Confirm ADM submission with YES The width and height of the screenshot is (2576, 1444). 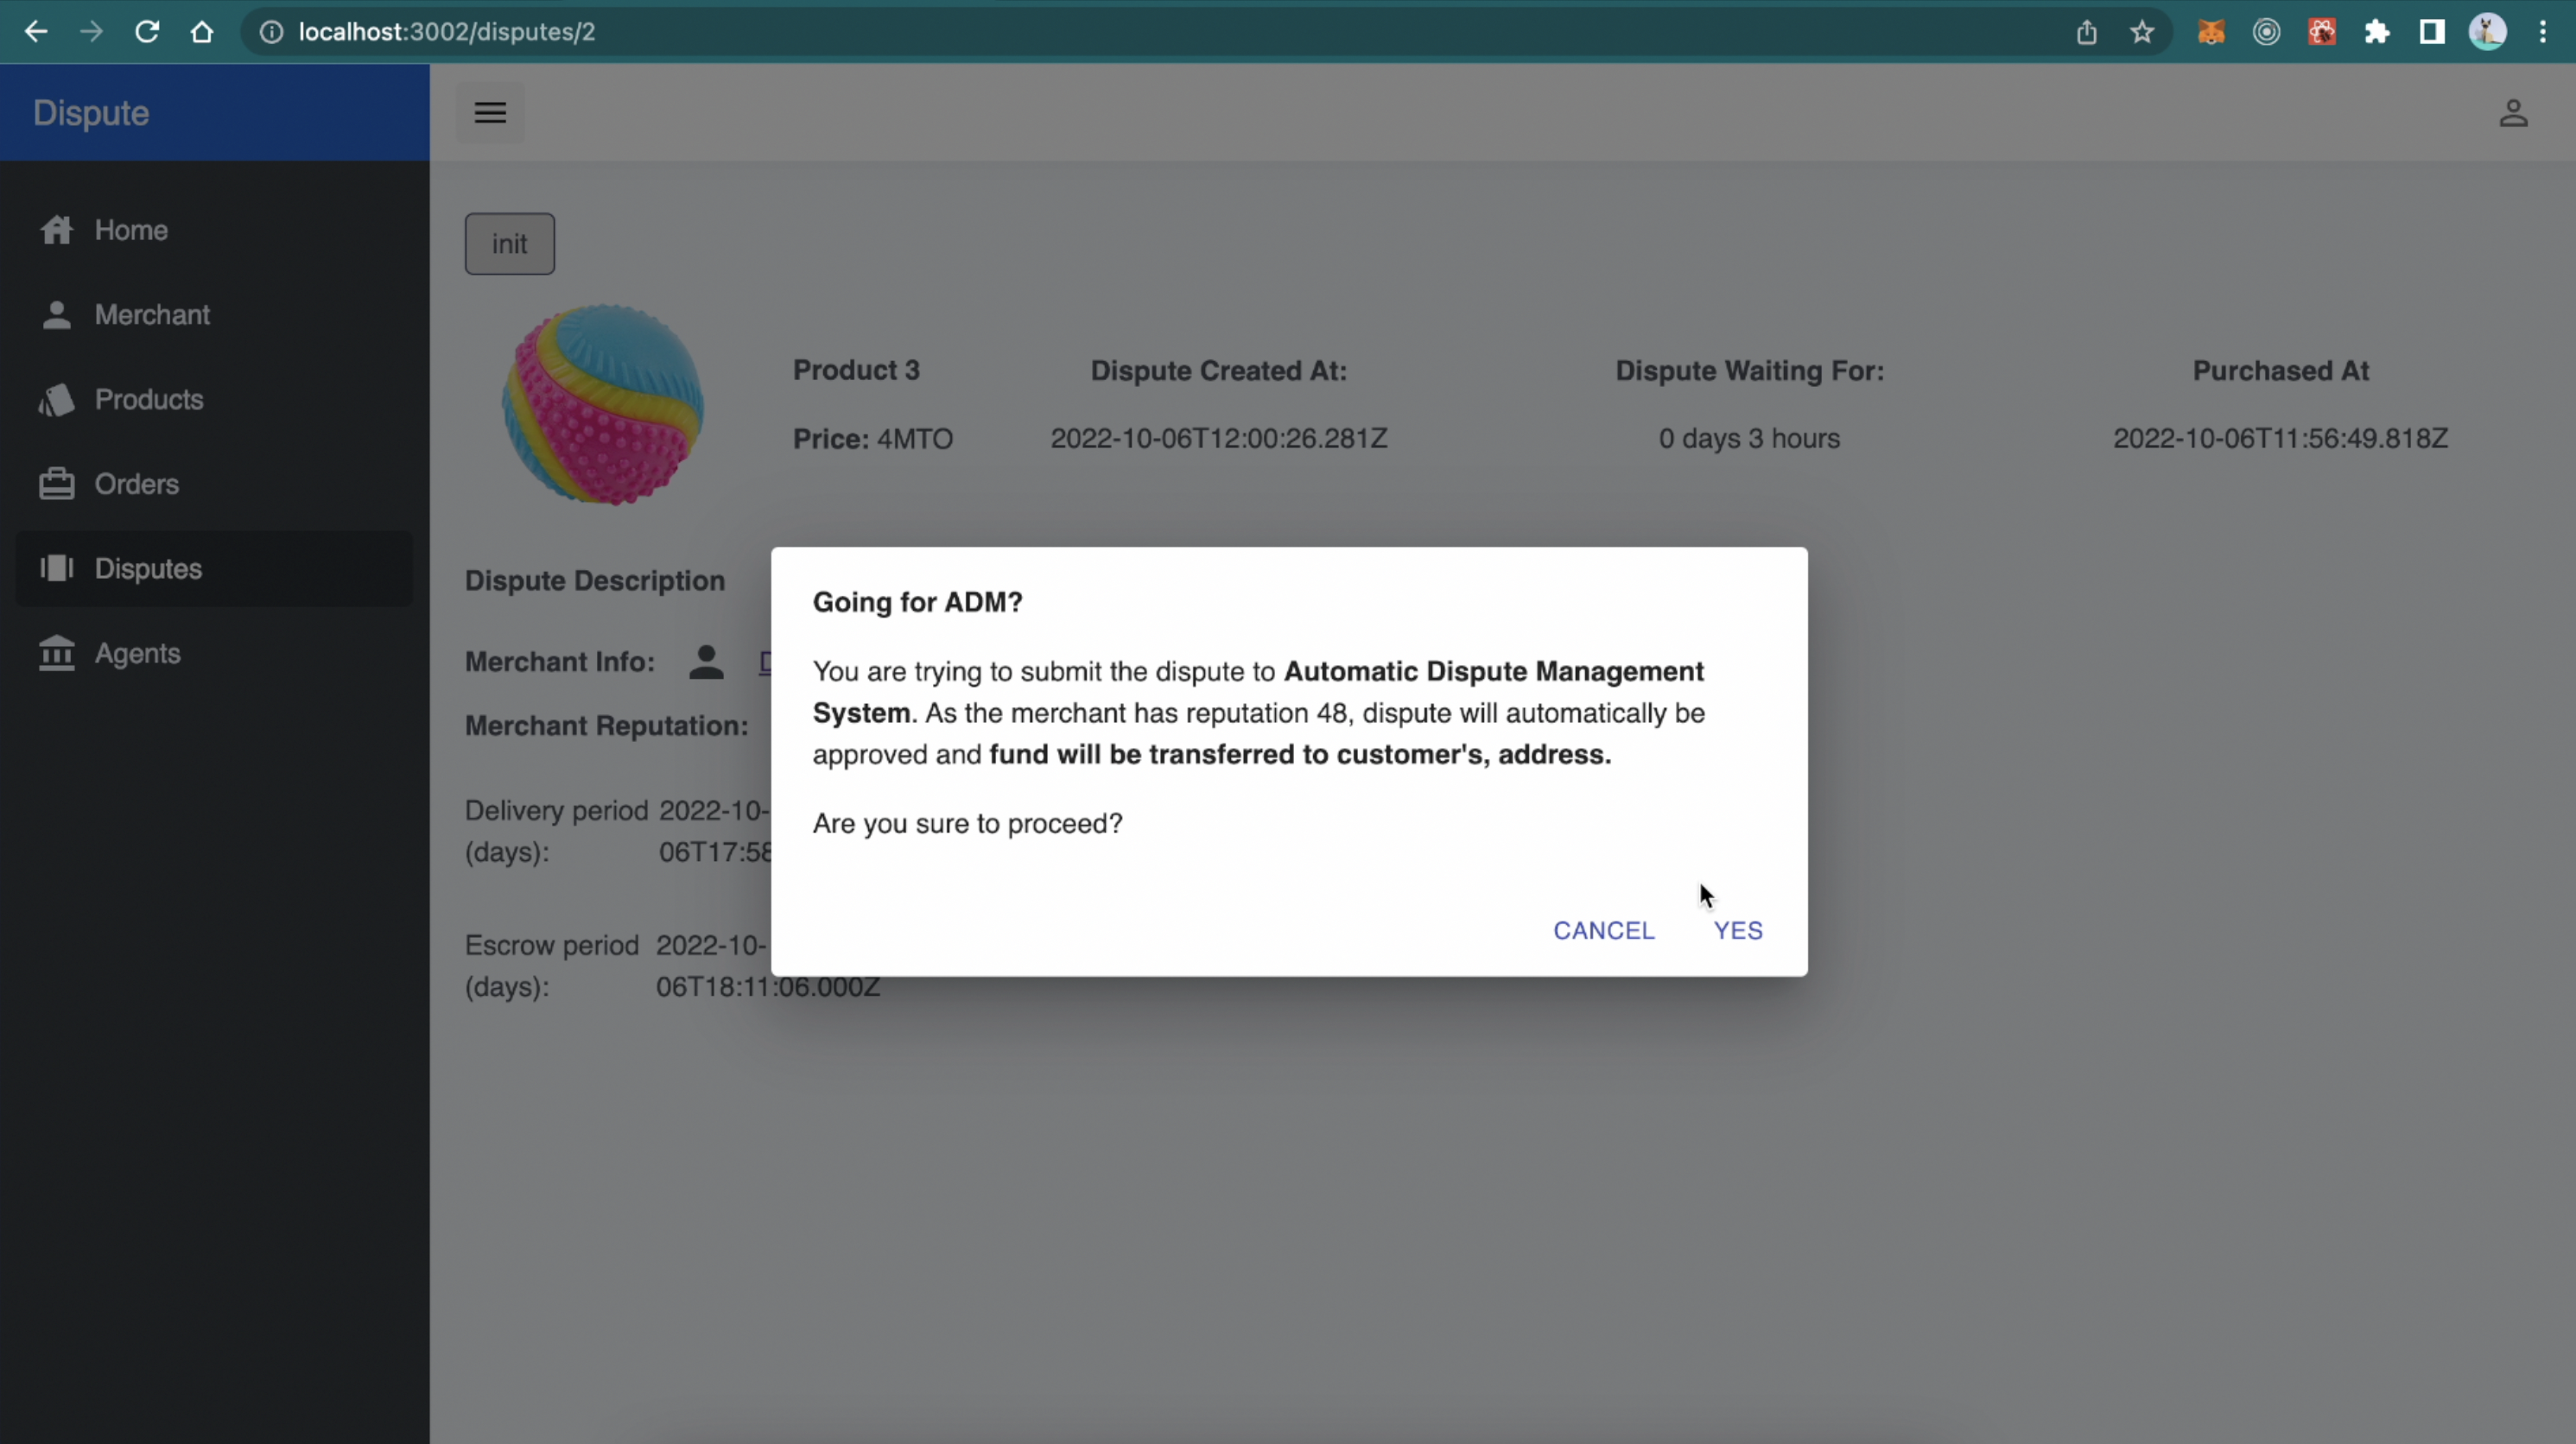(1737, 930)
